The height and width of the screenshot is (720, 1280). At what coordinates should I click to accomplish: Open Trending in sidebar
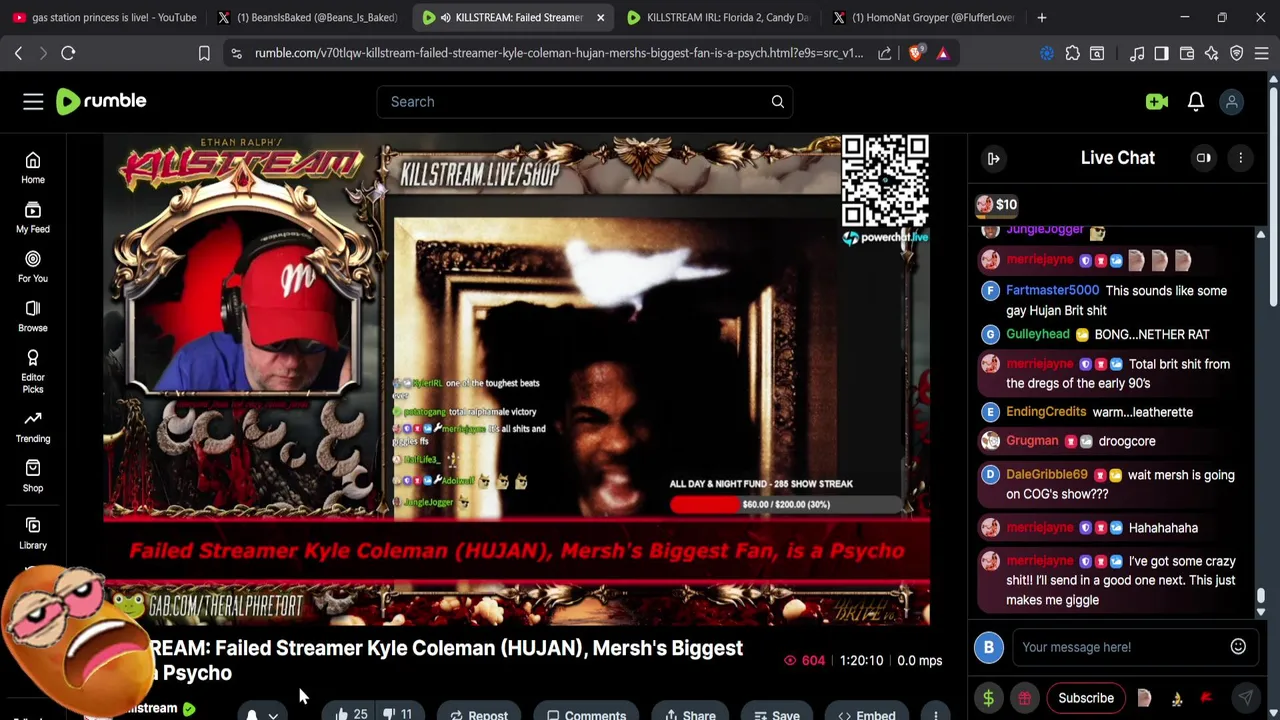[x=33, y=427]
